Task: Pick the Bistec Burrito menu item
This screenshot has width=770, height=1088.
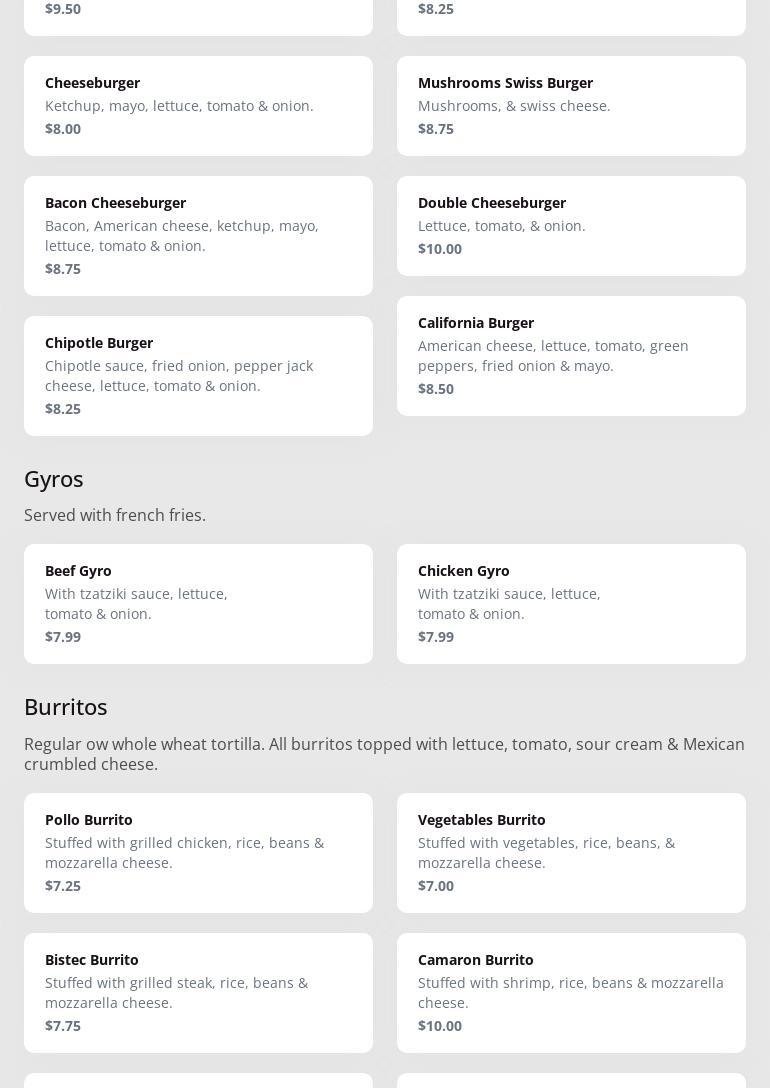Action: [x=198, y=992]
